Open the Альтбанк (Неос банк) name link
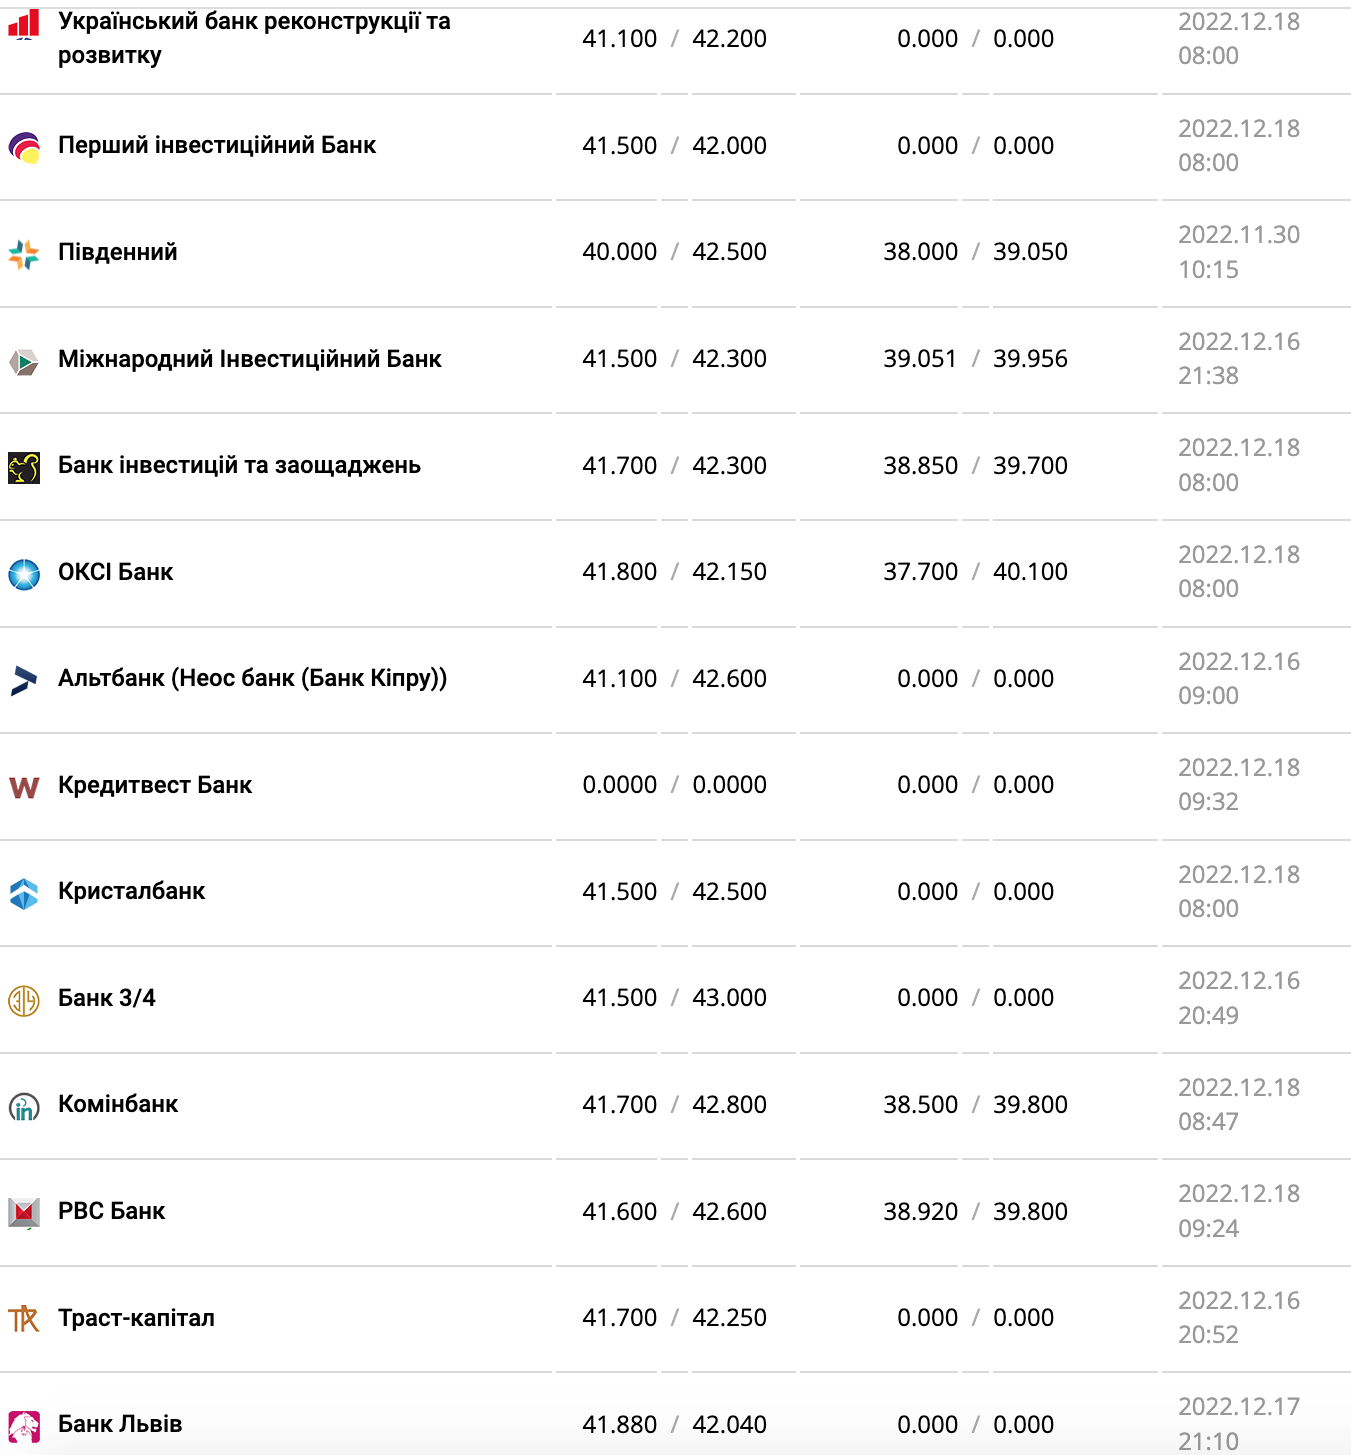Viewport: 1351px width, 1455px height. pyautogui.click(x=252, y=678)
